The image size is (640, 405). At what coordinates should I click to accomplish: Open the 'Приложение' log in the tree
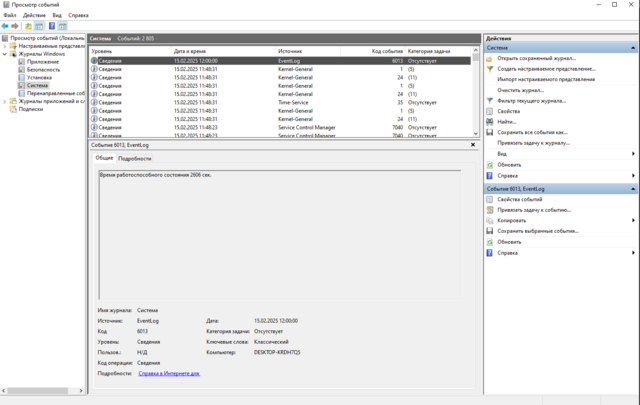coord(43,61)
